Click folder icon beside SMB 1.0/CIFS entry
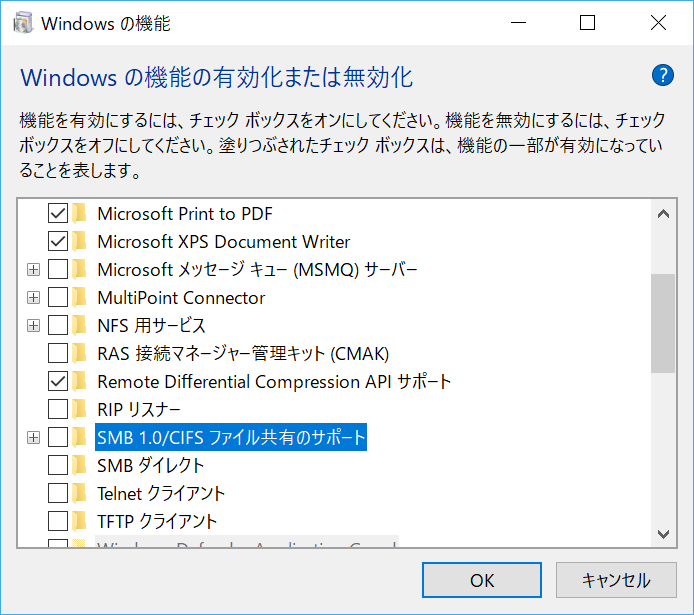 [79, 438]
